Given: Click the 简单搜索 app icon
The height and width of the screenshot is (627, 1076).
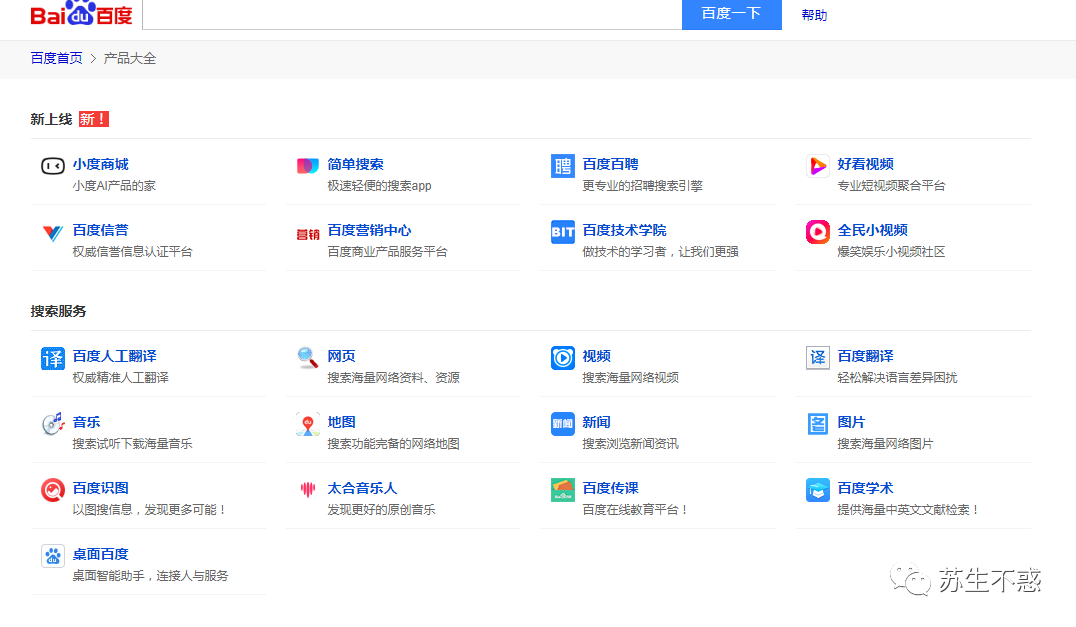Looking at the screenshot, I should [x=307, y=165].
